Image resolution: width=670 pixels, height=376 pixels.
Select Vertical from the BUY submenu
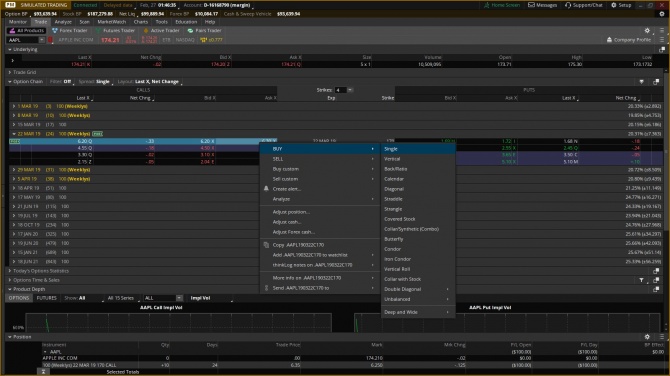392,159
